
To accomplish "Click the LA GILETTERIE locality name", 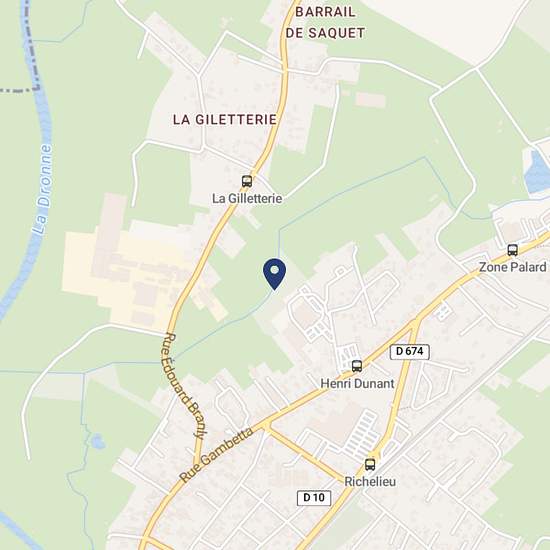I will [225, 120].
